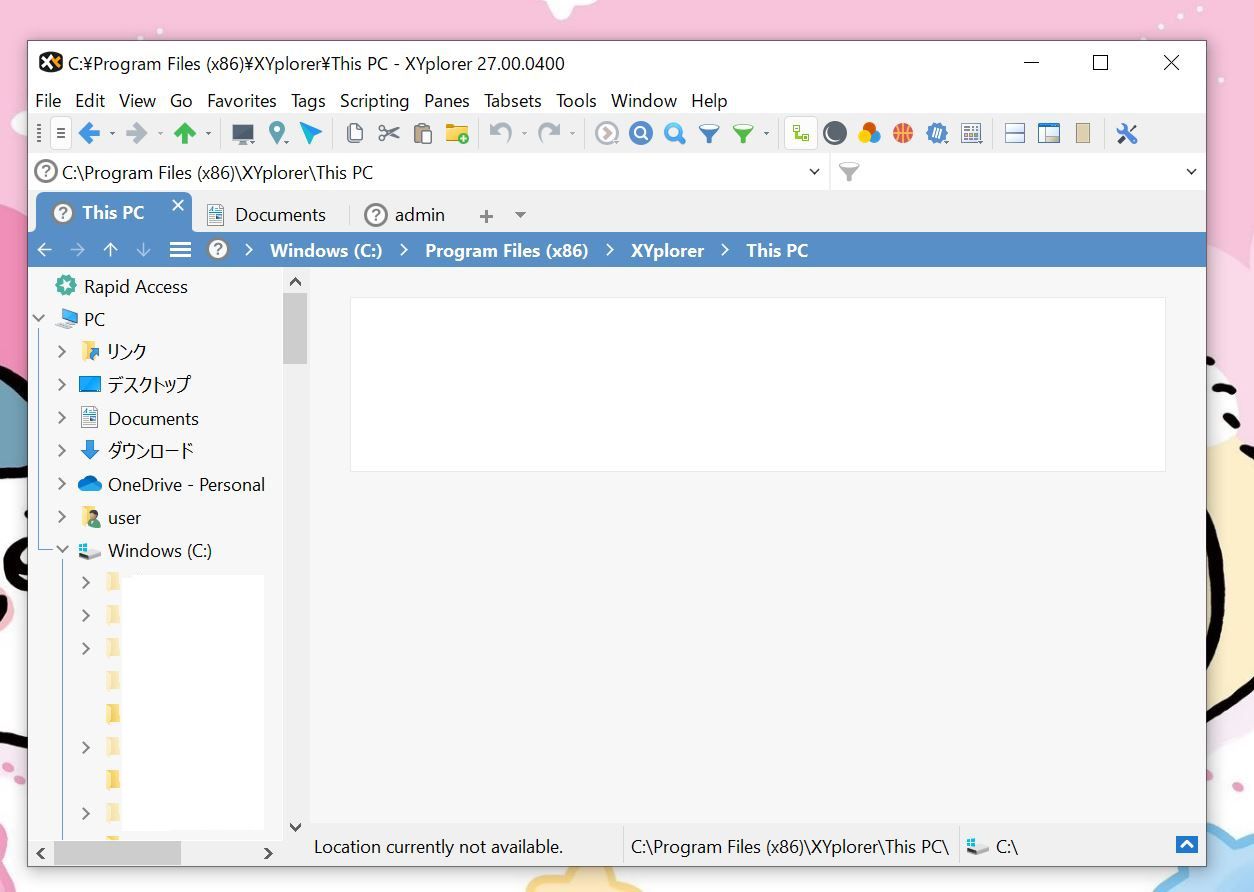This screenshot has width=1254, height=892.
Task: Expand the デスクトップ tree node
Action: coord(62,384)
